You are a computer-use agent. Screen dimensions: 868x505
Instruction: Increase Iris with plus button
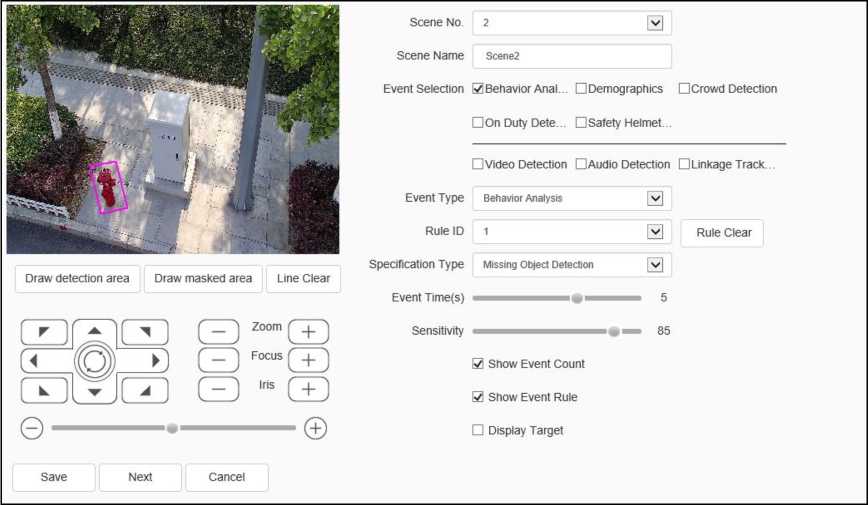point(308,389)
